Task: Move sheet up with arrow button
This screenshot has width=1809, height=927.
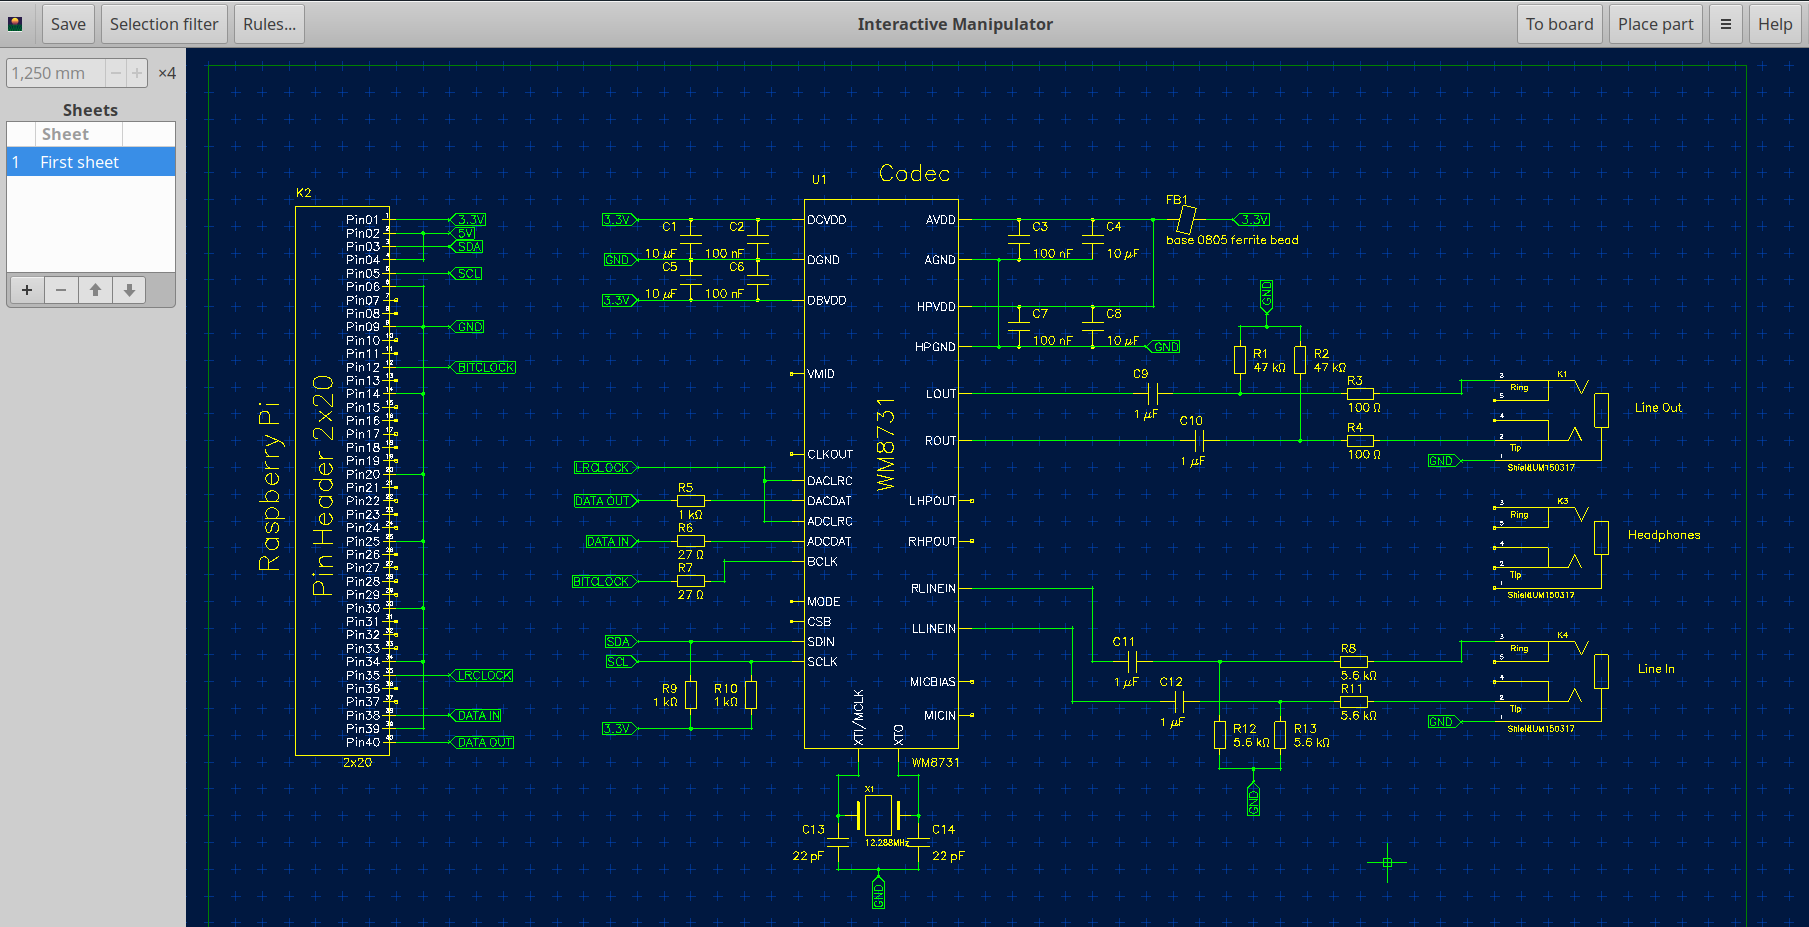Action: pos(95,290)
